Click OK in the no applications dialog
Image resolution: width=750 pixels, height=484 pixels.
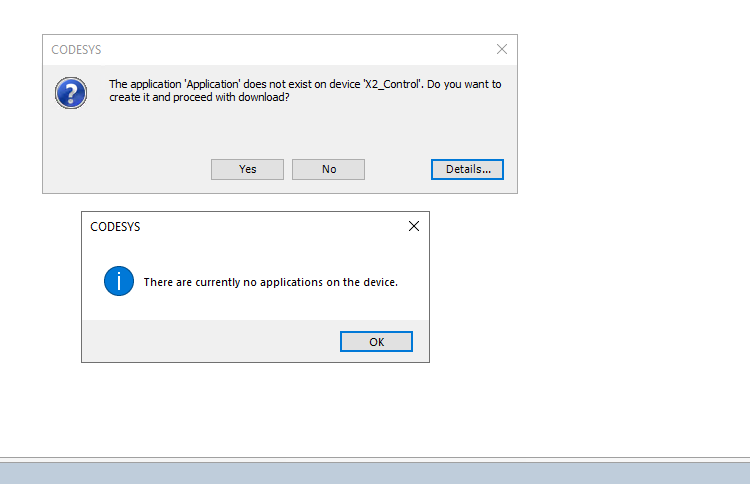coord(376,341)
